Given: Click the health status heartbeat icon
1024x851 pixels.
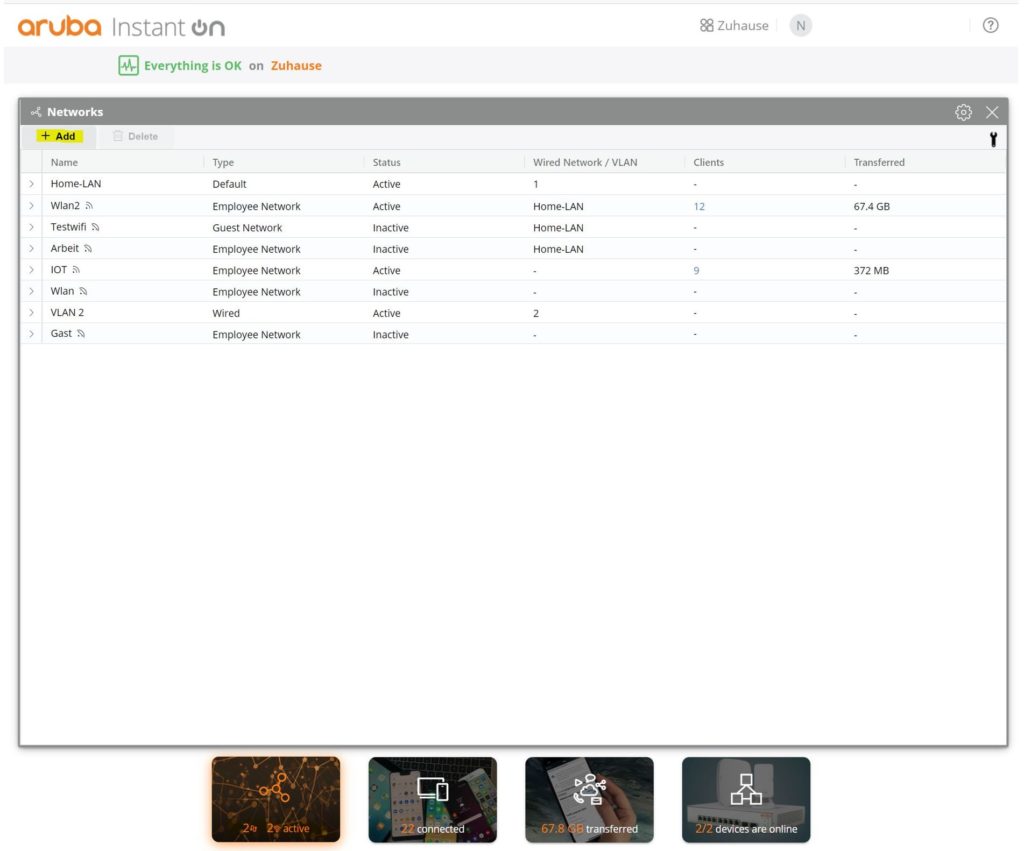Looking at the screenshot, I should click(x=128, y=65).
